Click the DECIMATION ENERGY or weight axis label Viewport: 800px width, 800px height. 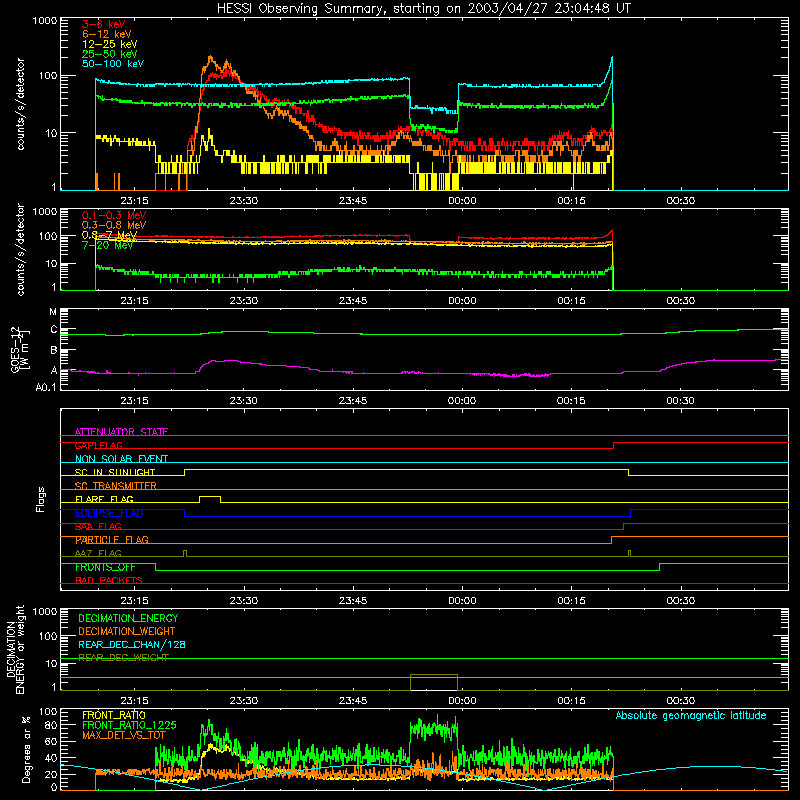point(15,650)
